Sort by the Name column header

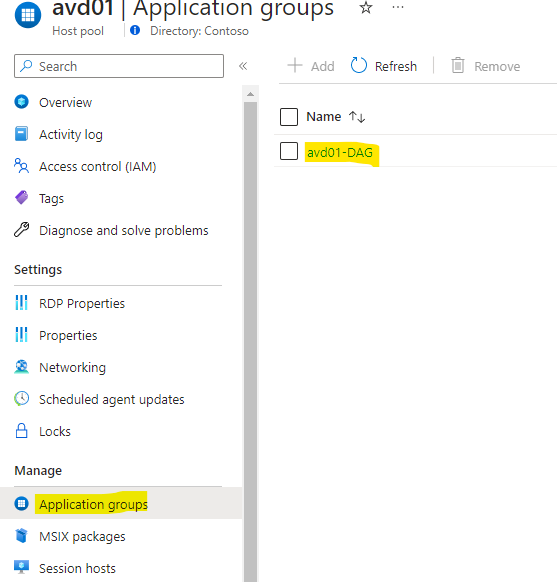point(324,117)
